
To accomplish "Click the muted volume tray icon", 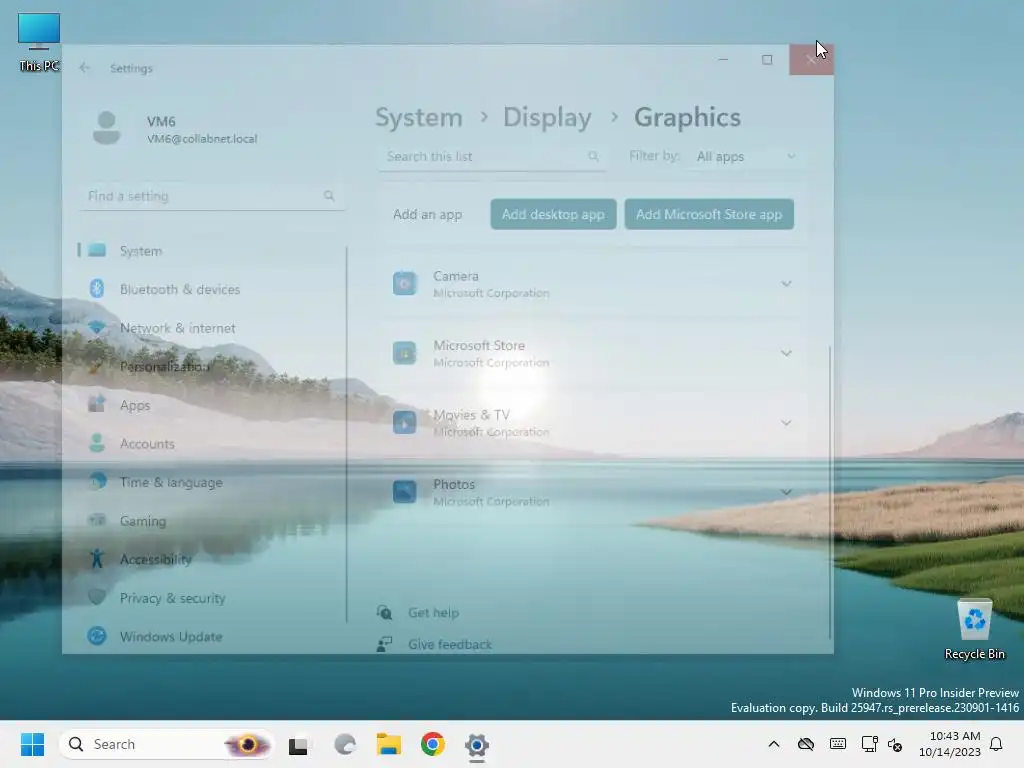I will [x=895, y=744].
